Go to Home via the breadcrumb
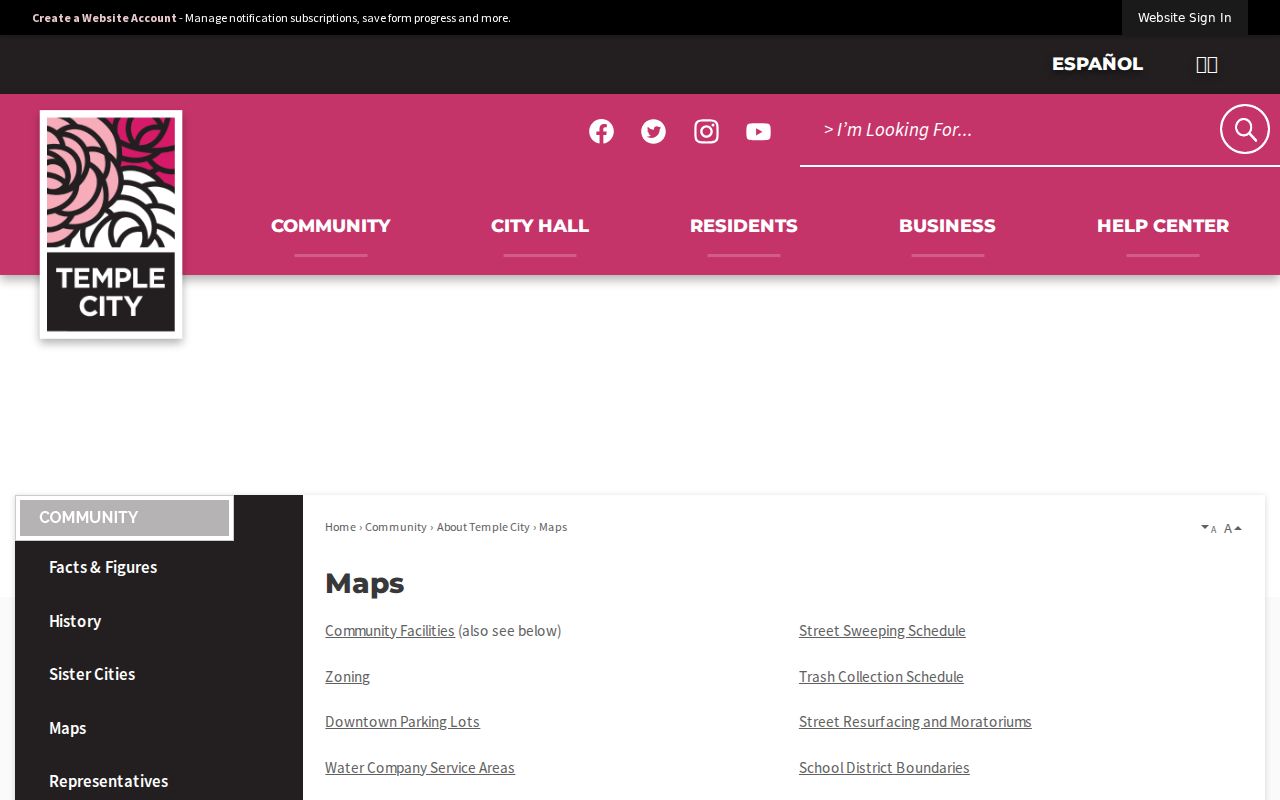 [x=340, y=527]
